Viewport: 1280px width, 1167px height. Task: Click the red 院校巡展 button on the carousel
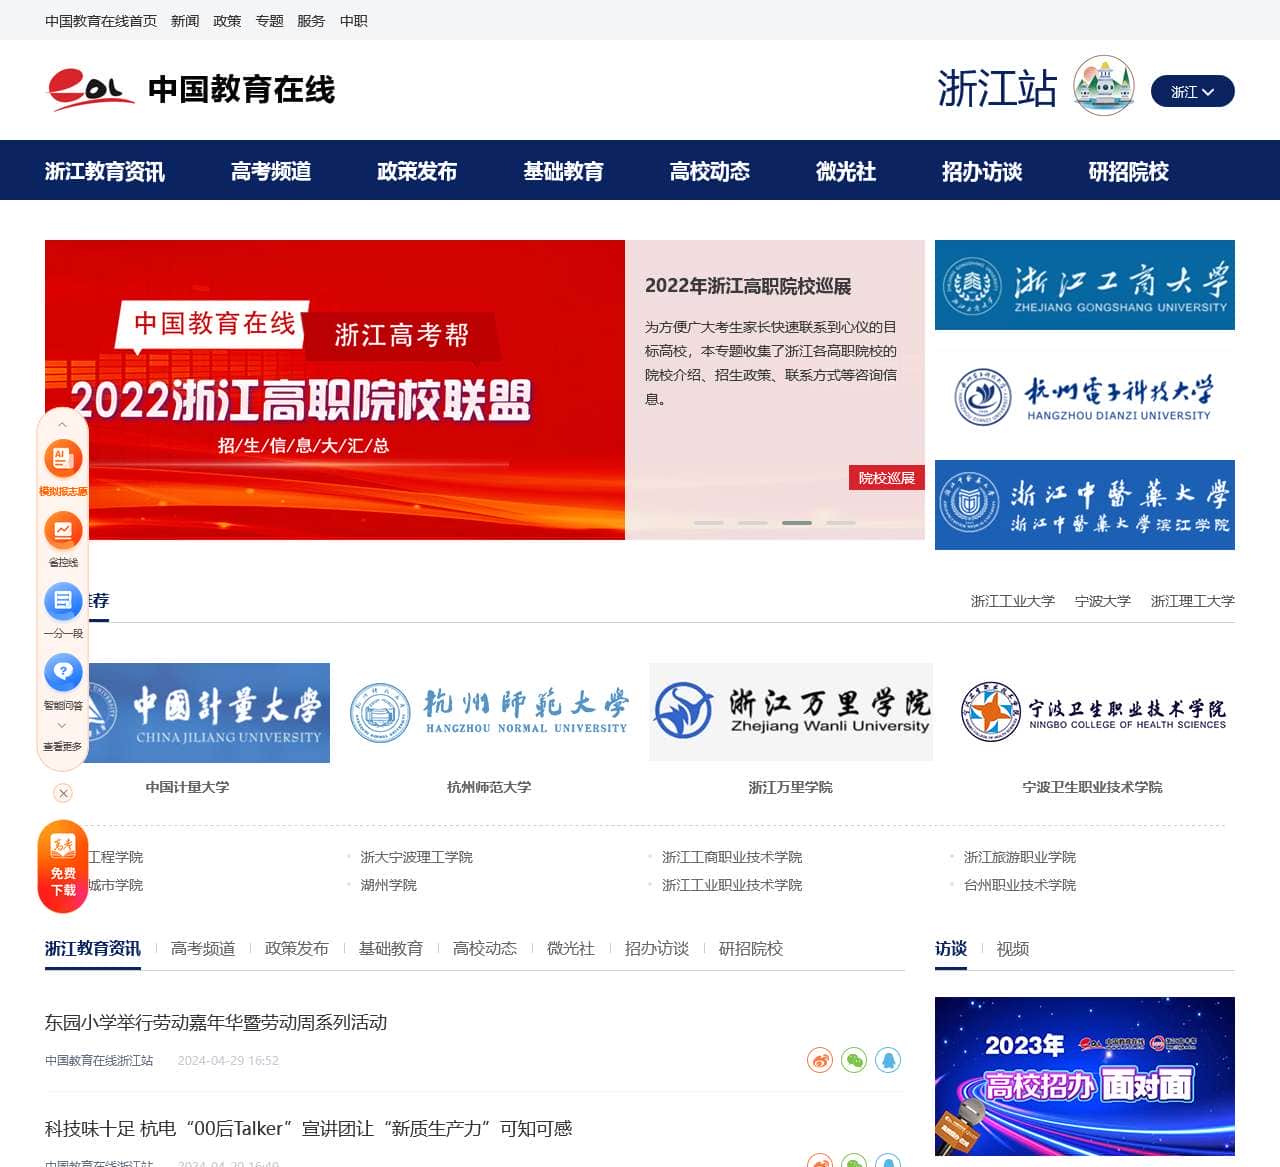[887, 478]
